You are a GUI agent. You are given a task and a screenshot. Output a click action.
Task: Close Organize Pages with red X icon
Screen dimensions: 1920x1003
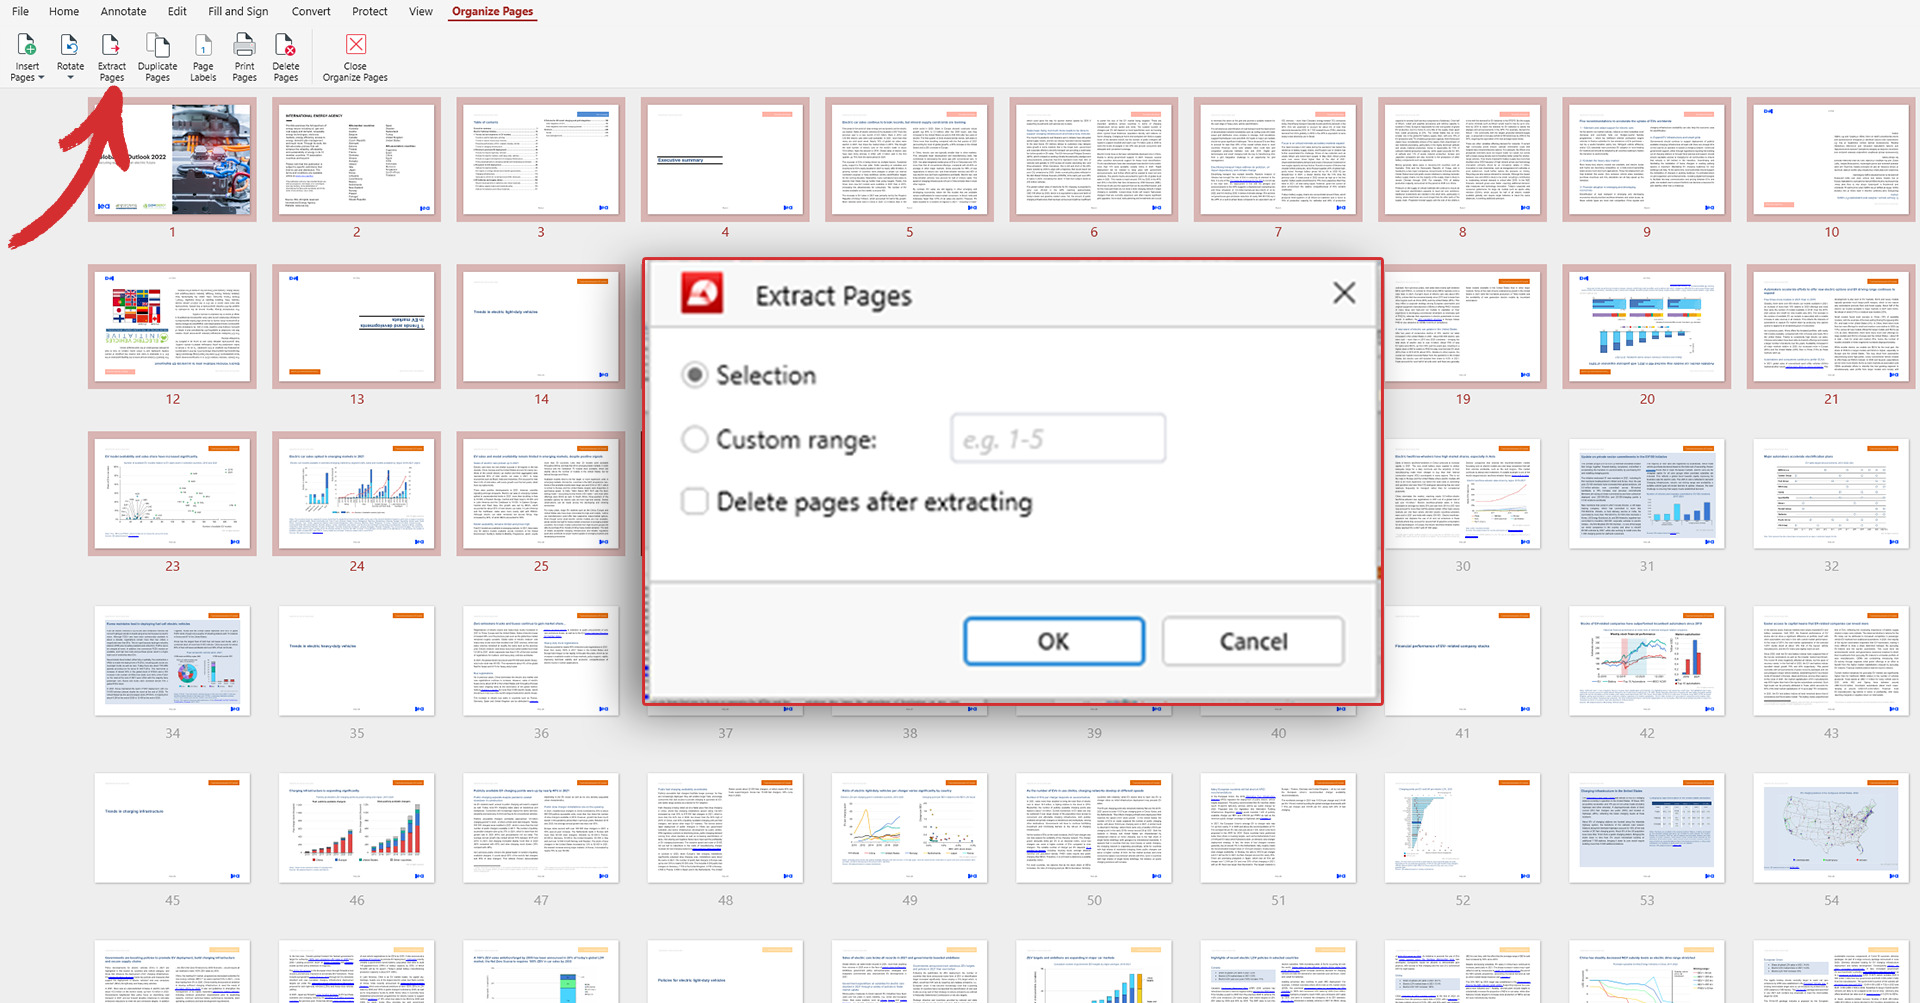click(x=355, y=45)
